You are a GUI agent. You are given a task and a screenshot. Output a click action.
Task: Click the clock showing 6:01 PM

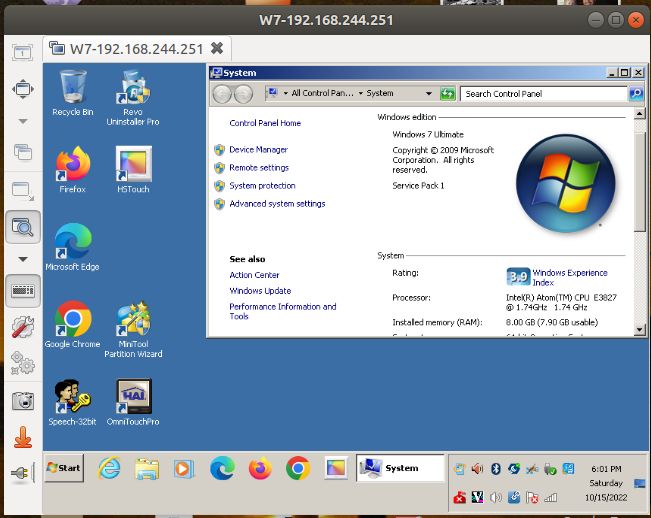606,469
